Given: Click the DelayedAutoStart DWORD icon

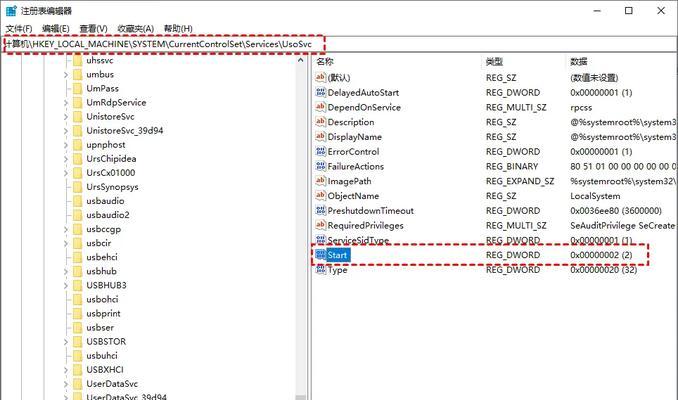Looking at the screenshot, I should click(x=320, y=92).
